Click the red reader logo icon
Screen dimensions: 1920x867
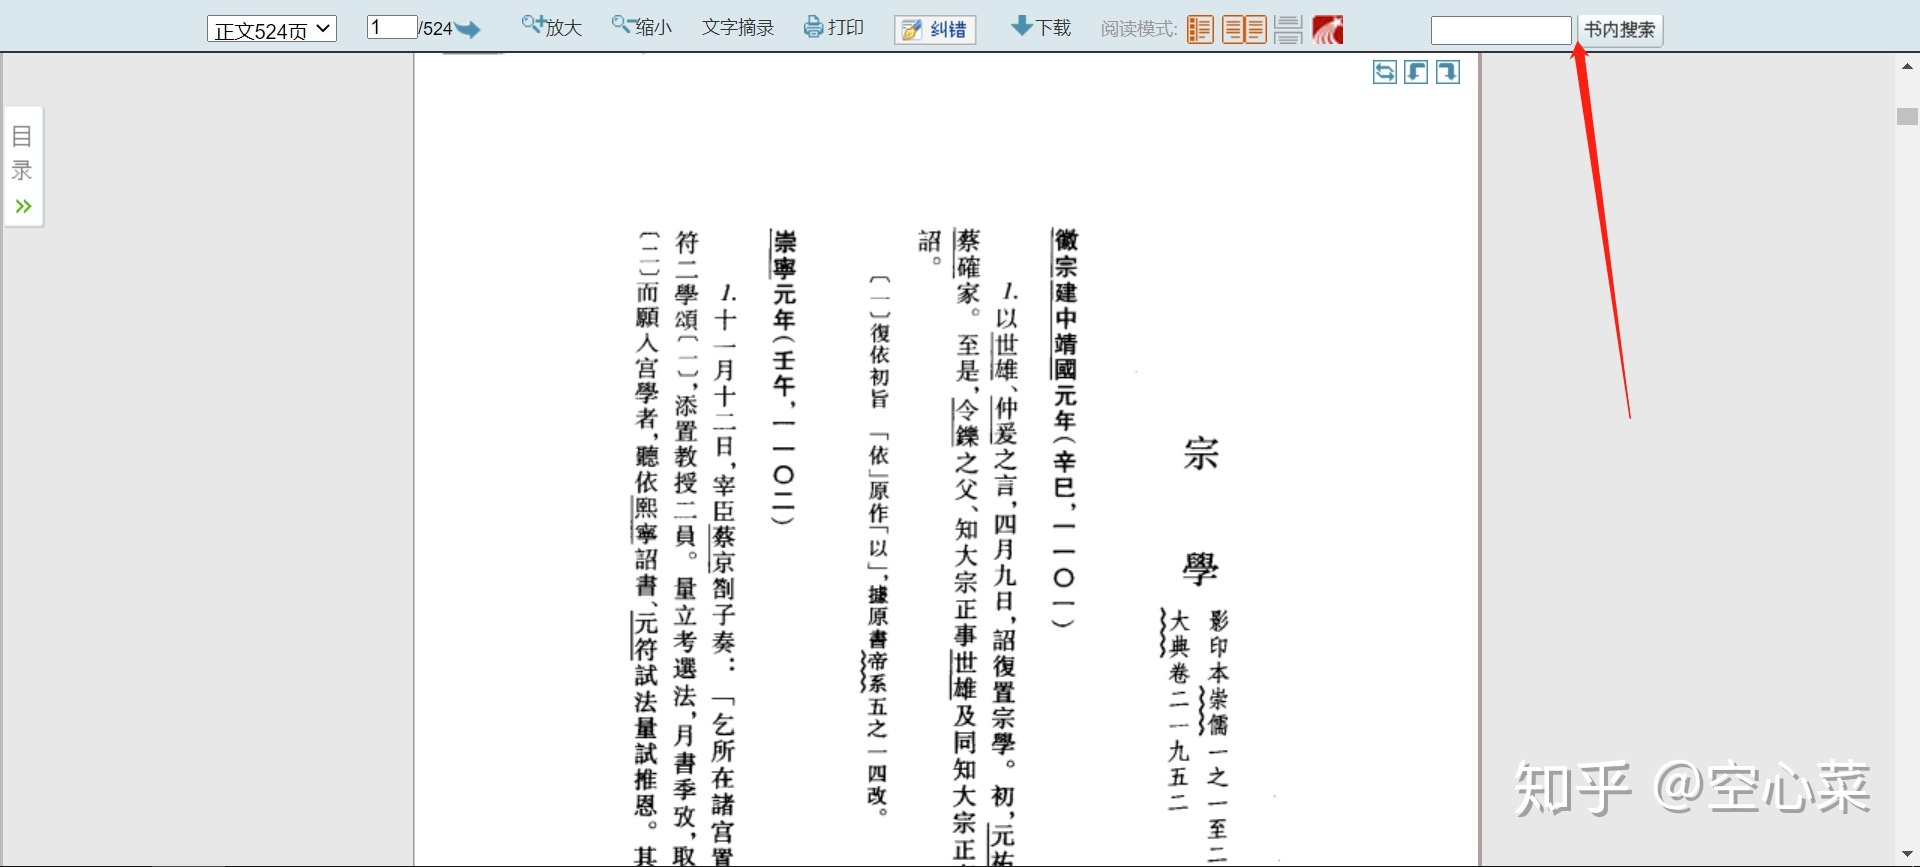(x=1328, y=29)
